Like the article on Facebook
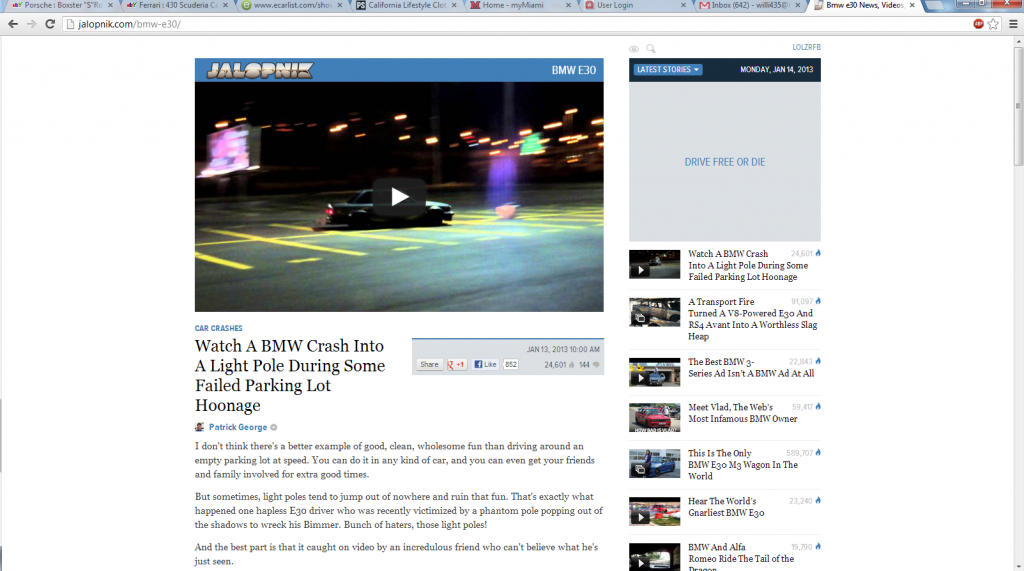Image resolution: width=1024 pixels, height=571 pixels. (485, 365)
